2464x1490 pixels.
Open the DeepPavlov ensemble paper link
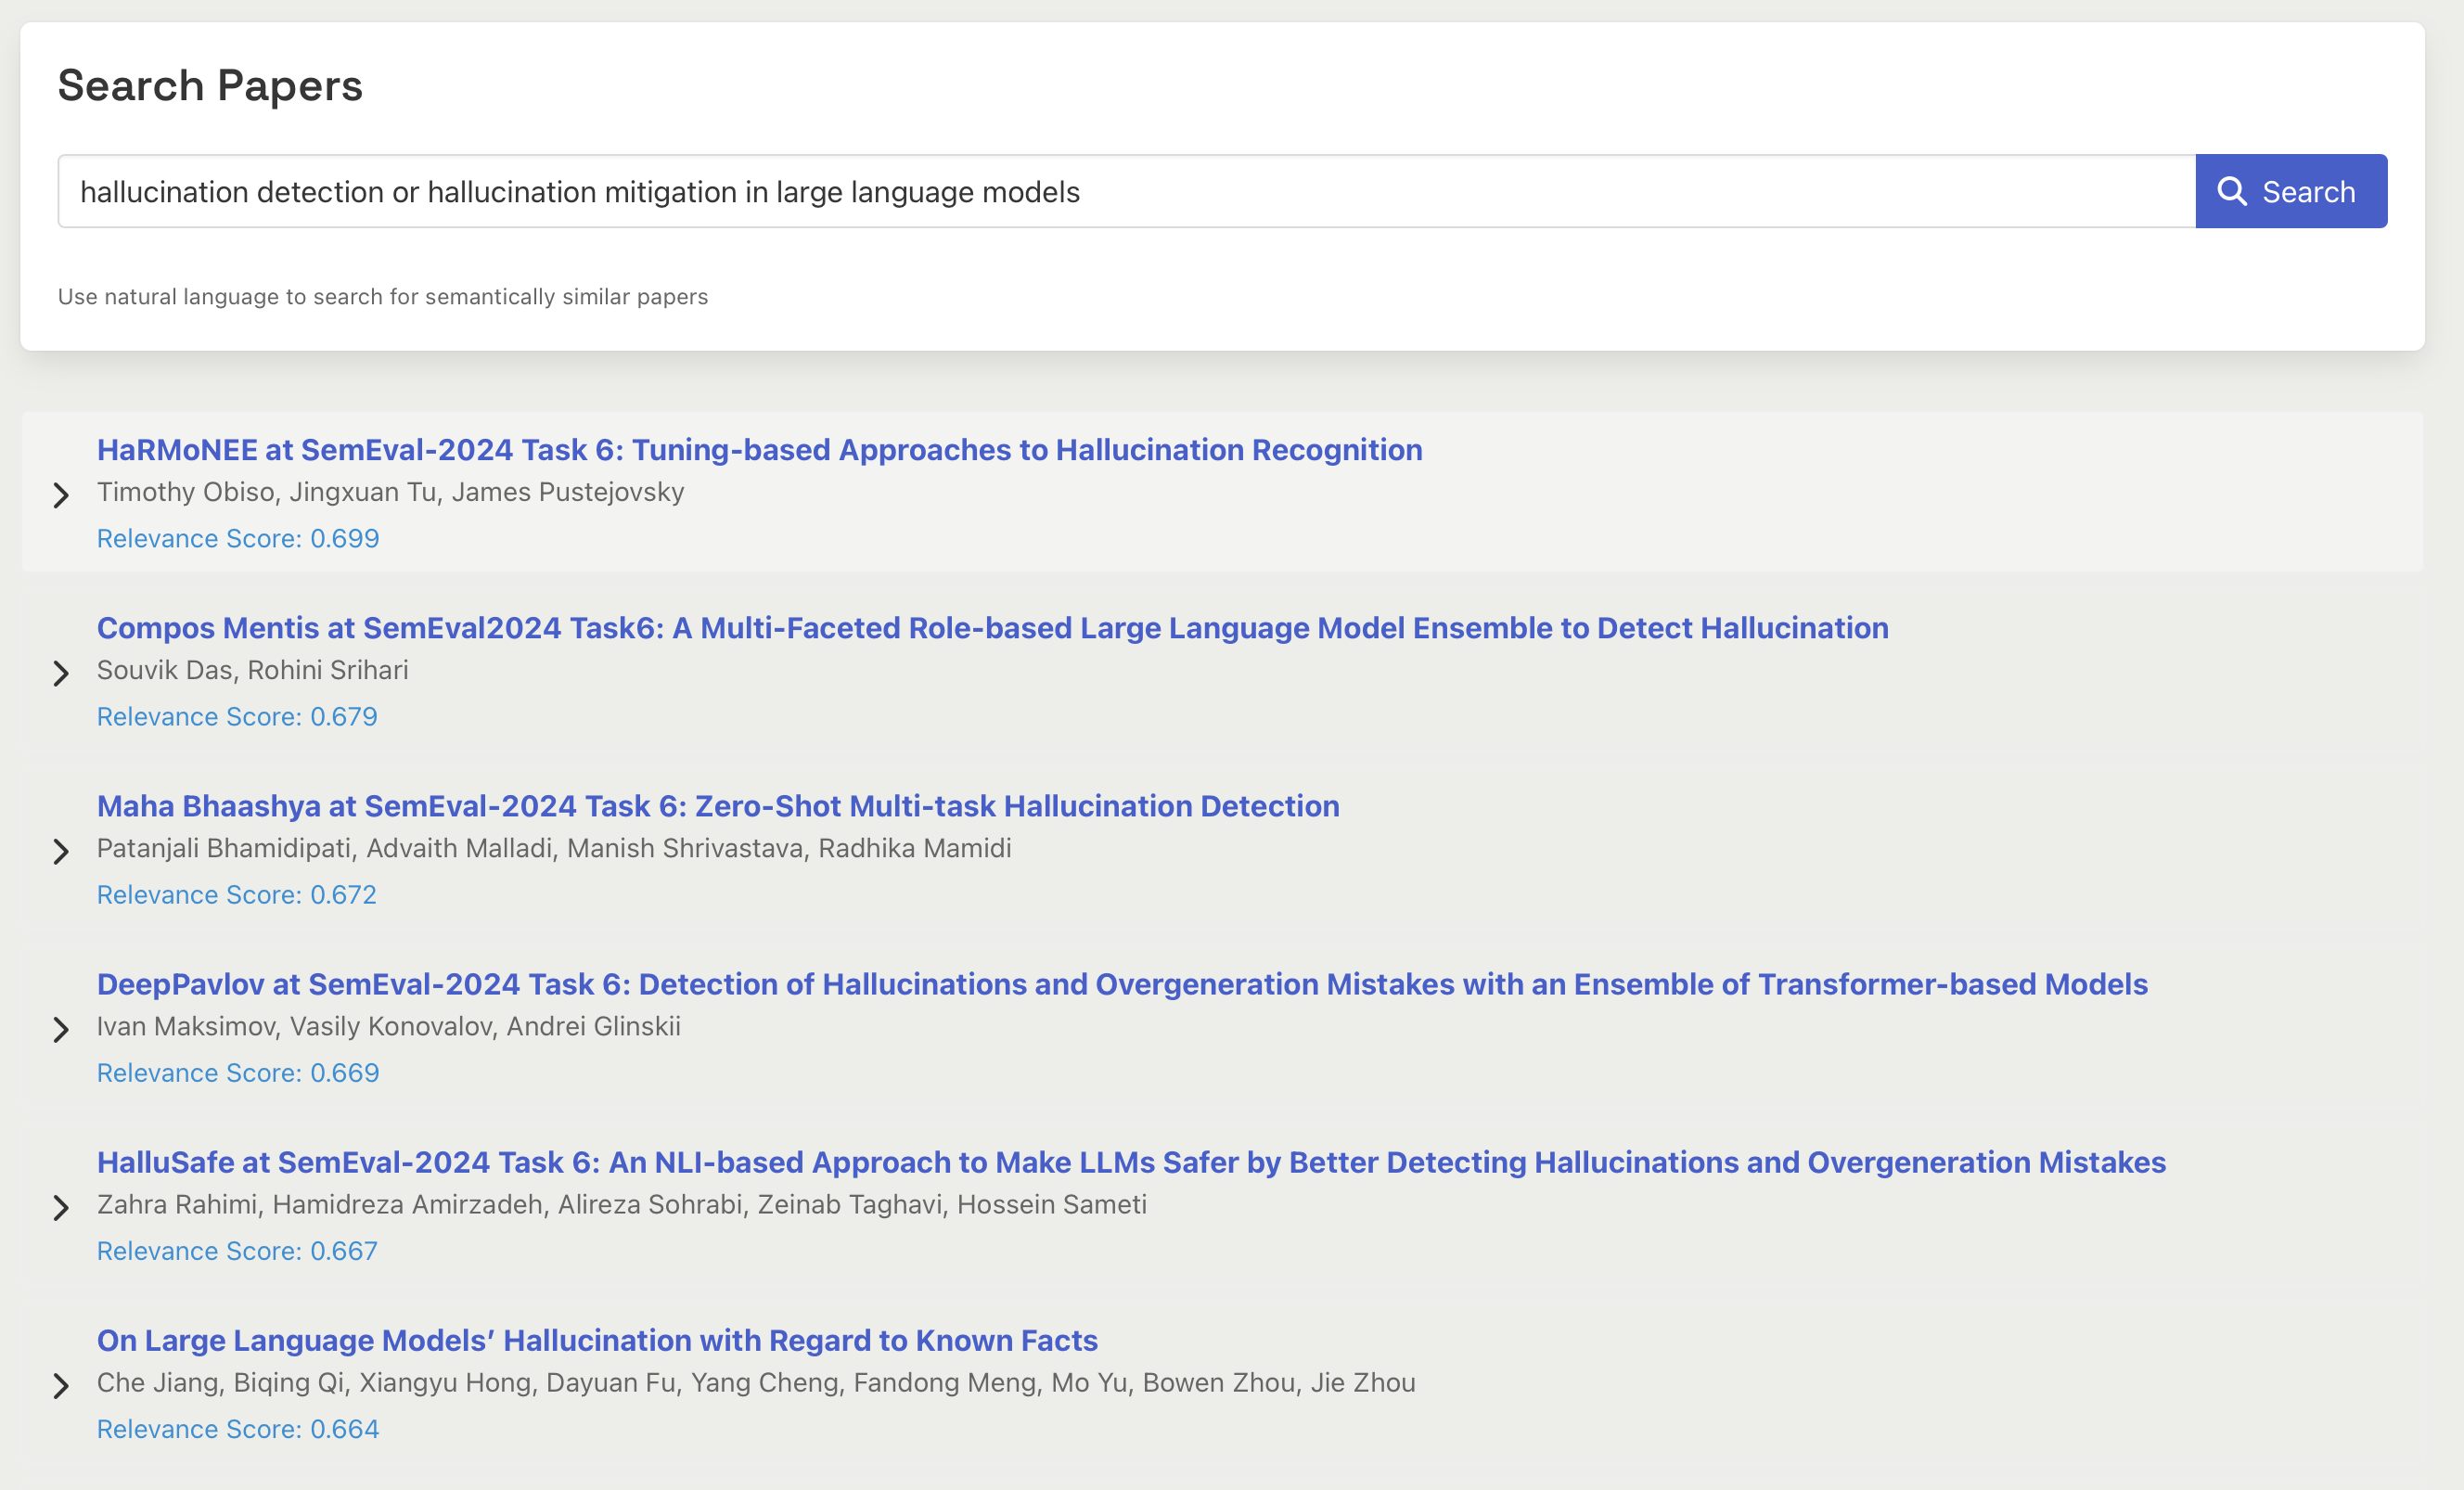1122,984
